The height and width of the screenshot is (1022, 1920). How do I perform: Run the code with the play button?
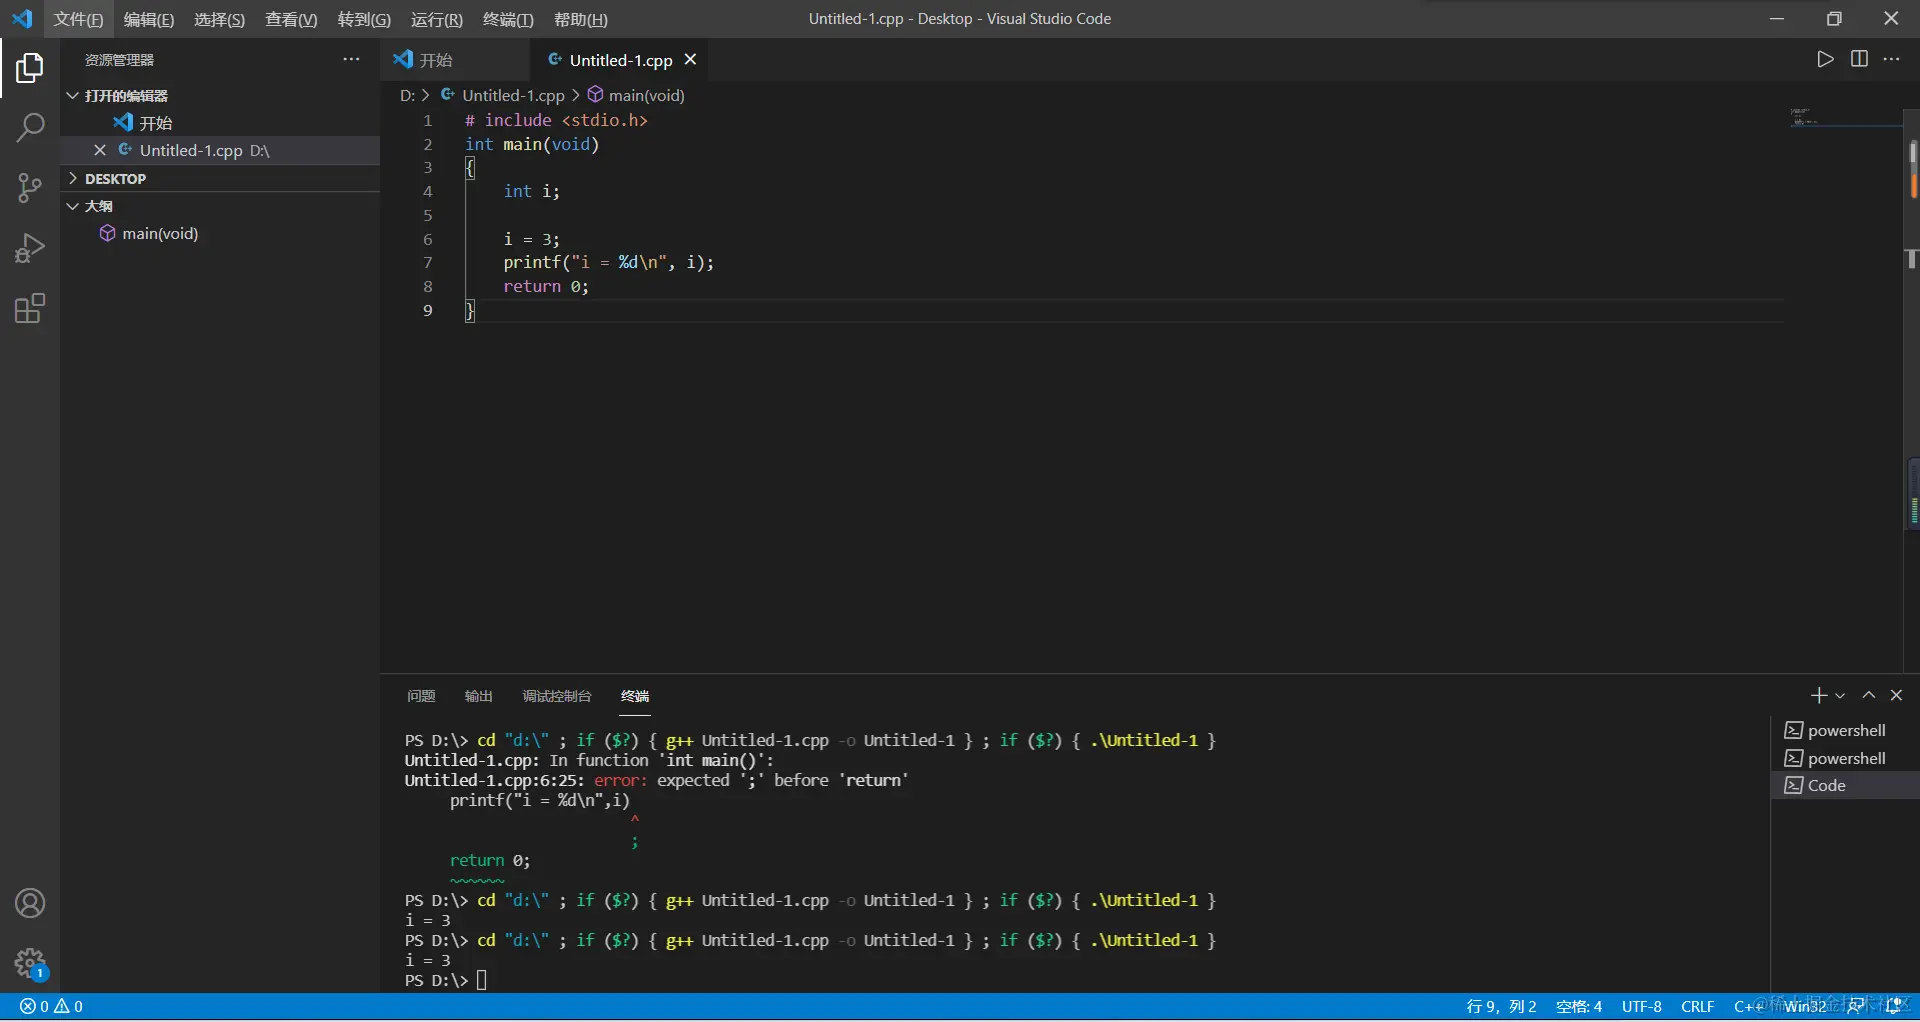(1825, 59)
